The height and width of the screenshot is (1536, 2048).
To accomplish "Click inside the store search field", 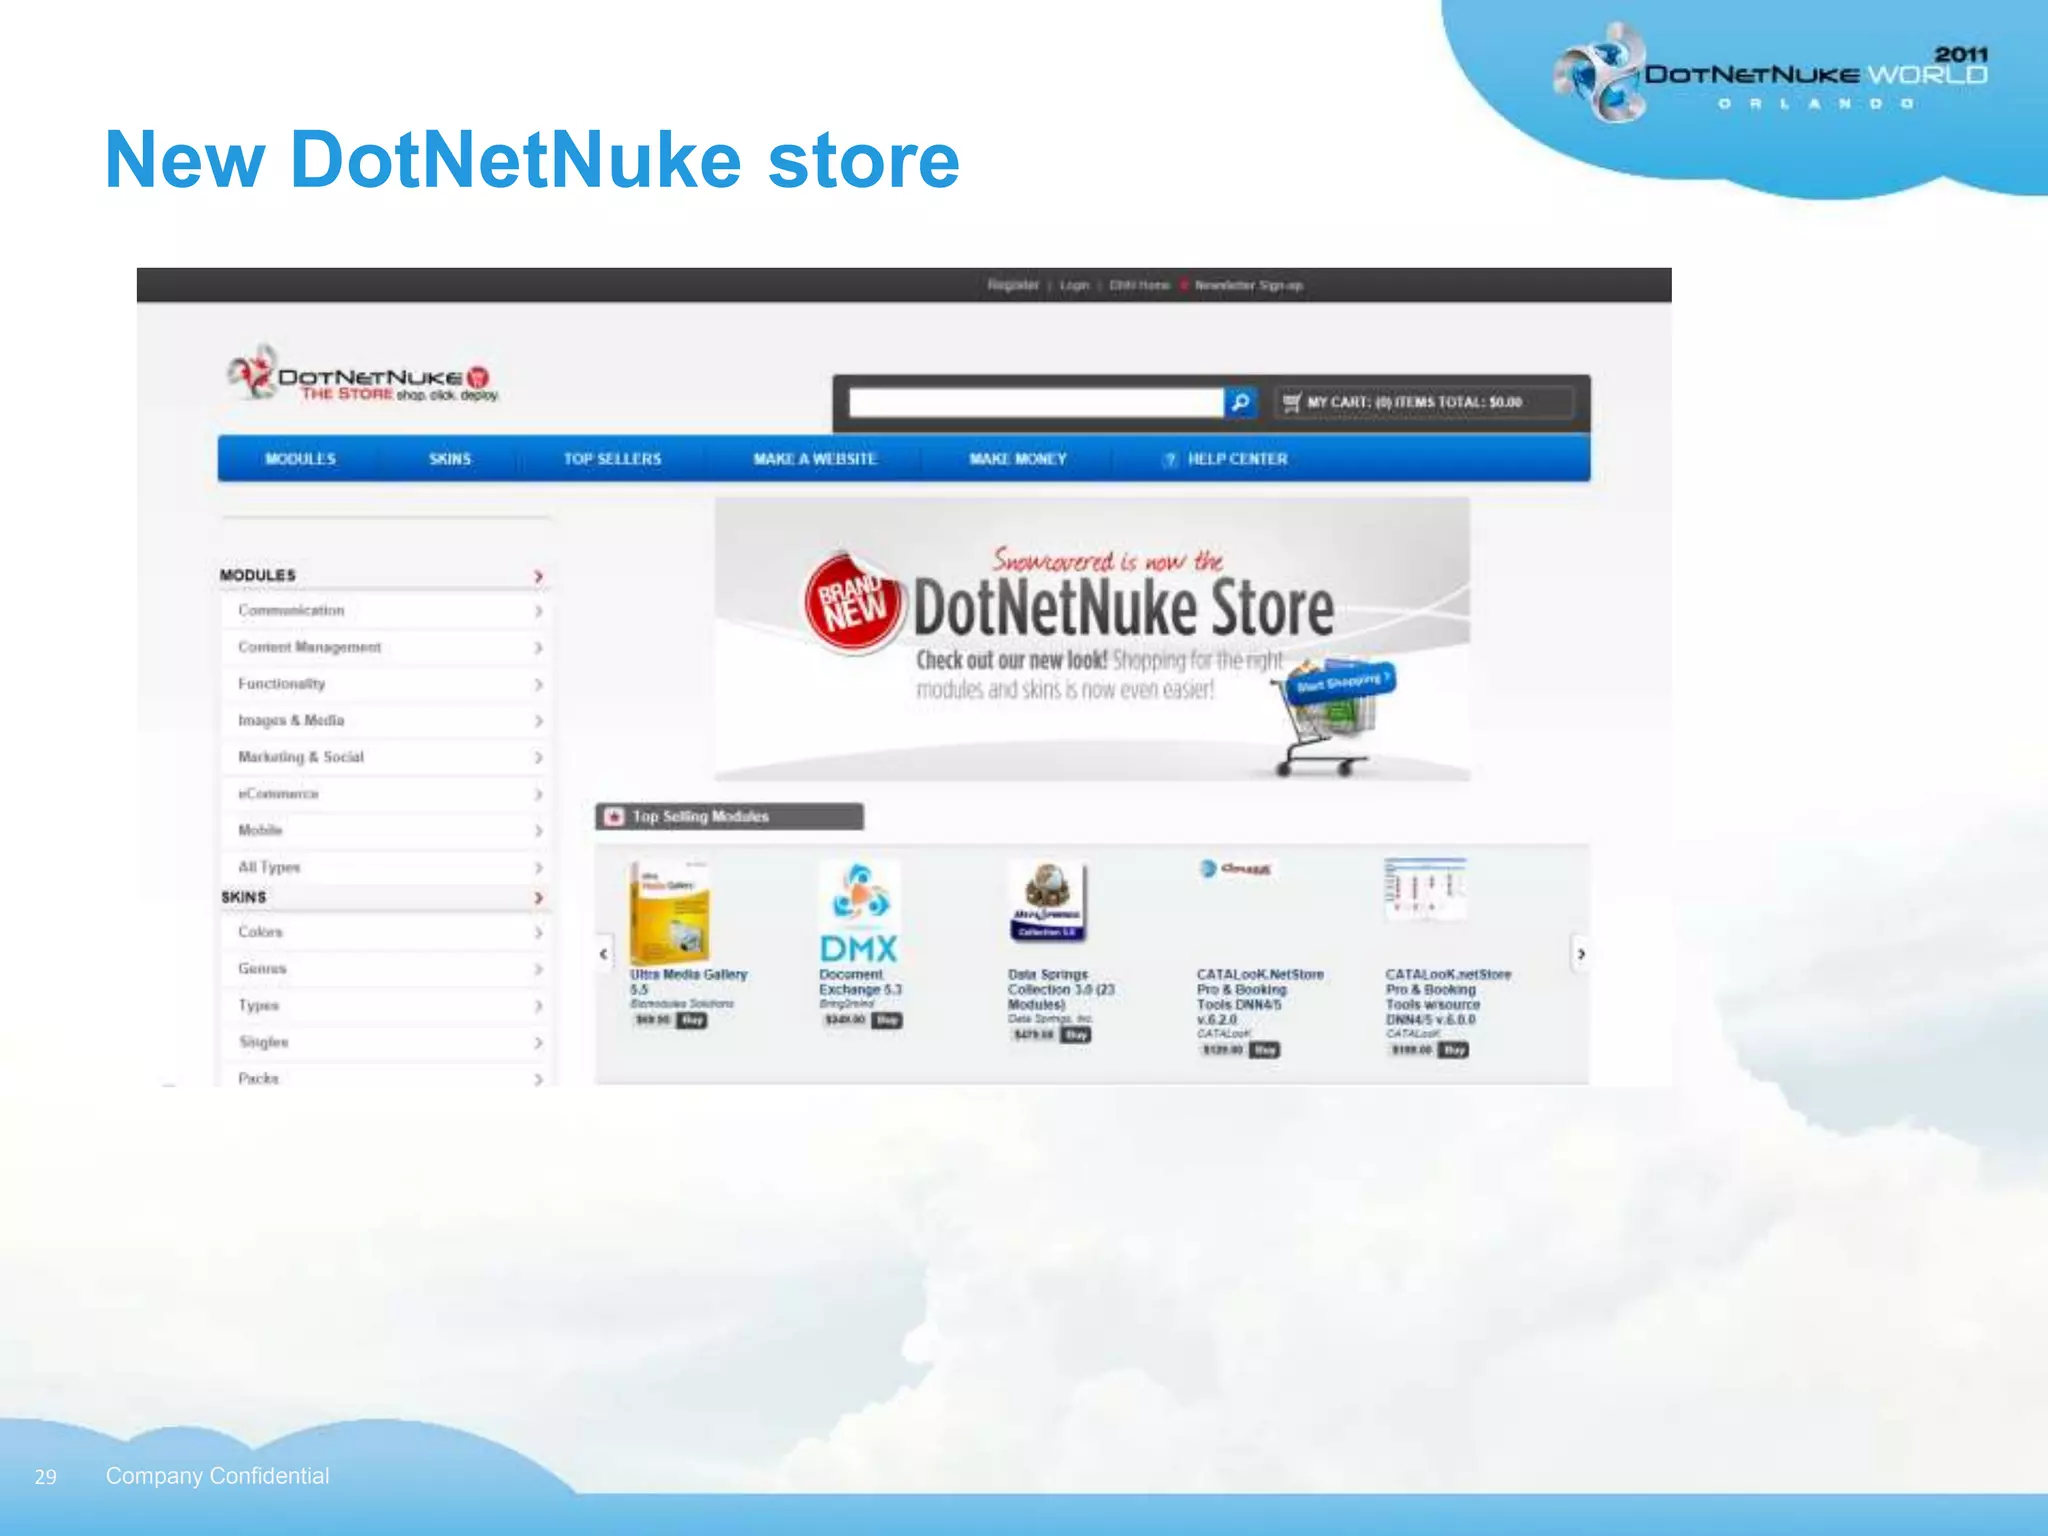I will coord(1036,402).
